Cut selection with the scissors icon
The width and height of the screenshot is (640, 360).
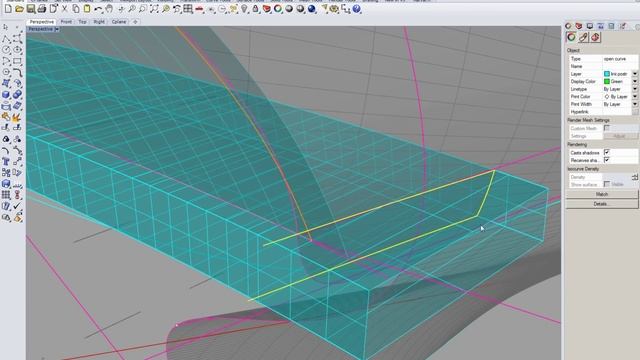pyautogui.click(x=64, y=9)
